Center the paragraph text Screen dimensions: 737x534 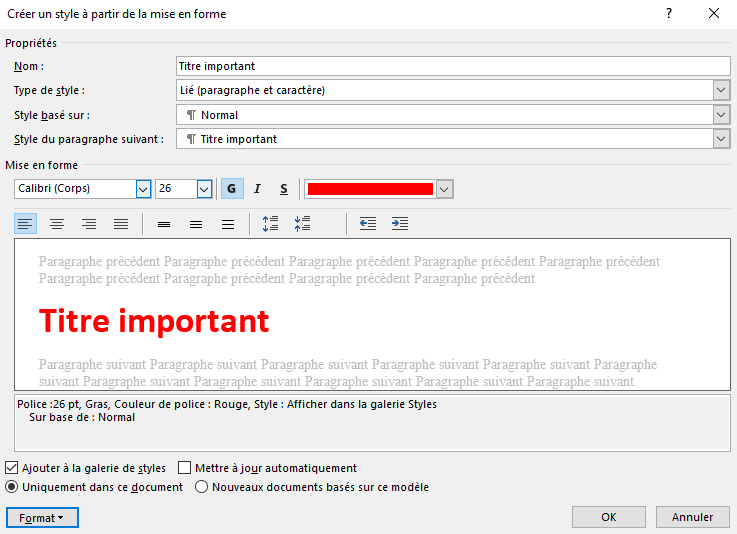57,224
